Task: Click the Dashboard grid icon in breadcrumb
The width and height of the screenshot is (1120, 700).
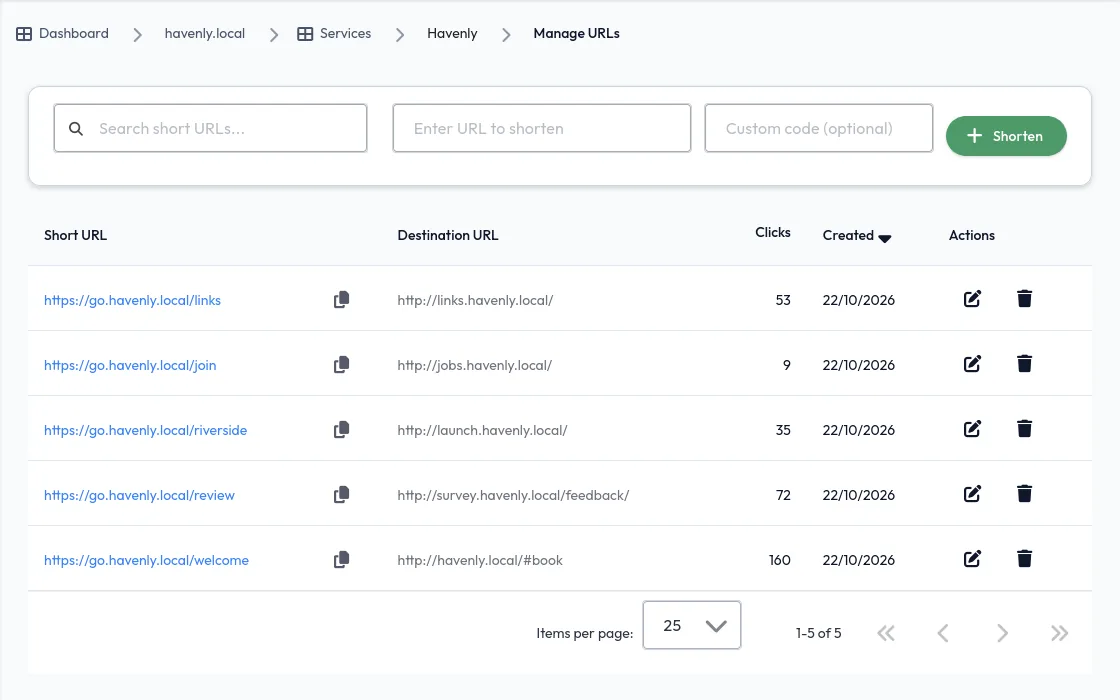Action: tap(24, 34)
